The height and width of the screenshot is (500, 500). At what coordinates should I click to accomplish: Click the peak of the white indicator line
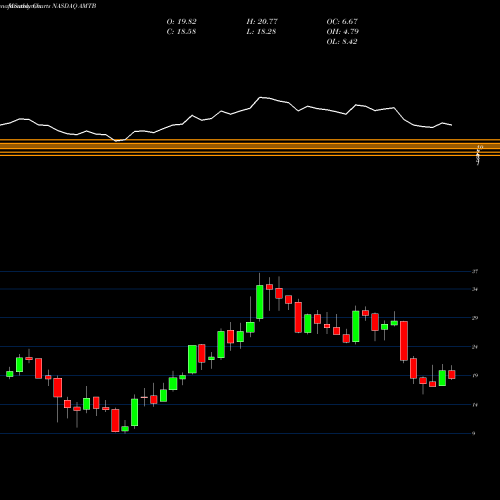click(260, 97)
